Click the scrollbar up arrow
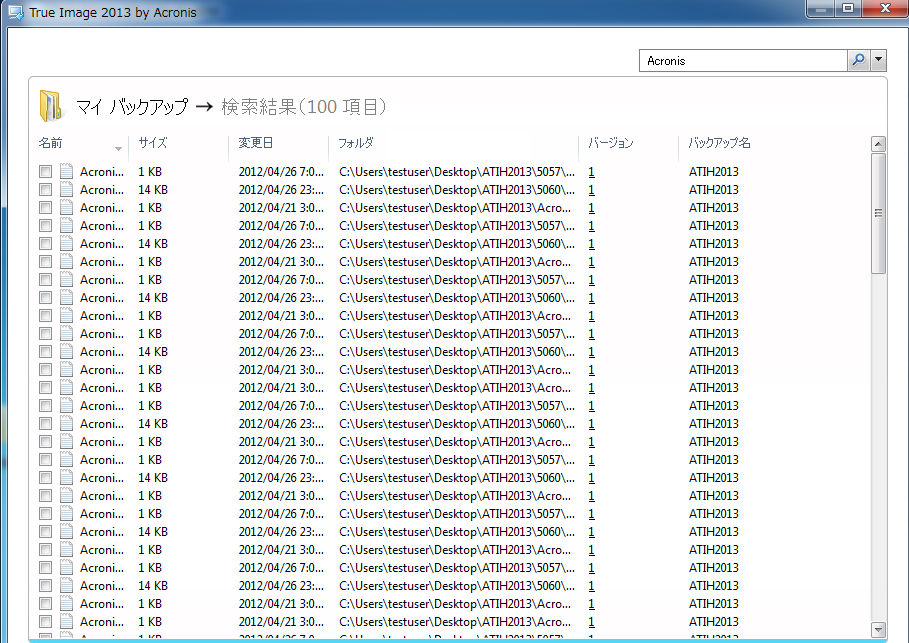The image size is (909, 643). coord(878,144)
